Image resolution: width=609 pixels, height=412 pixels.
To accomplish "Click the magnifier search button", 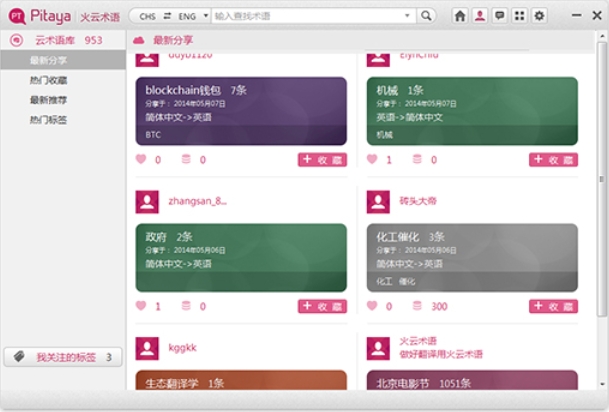I will click(x=426, y=16).
